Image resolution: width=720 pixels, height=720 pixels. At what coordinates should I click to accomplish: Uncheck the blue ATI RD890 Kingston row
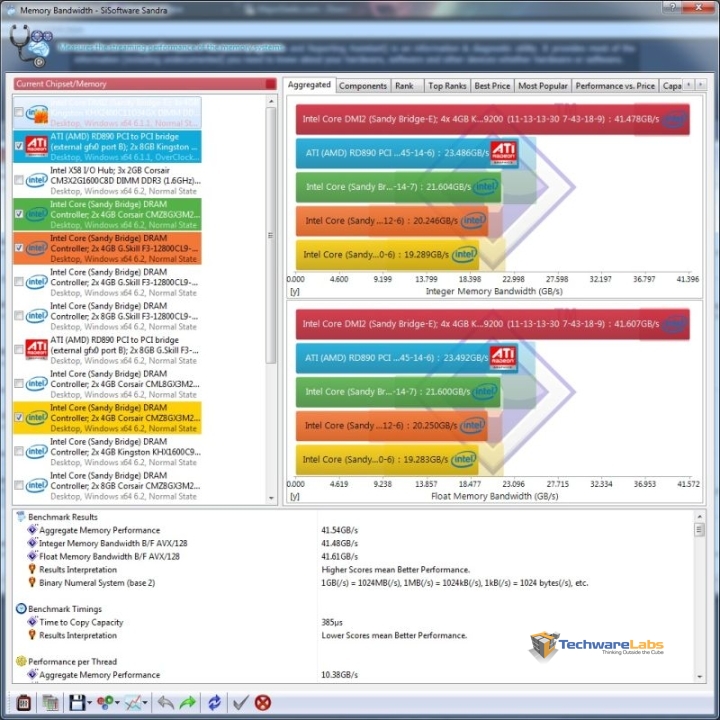point(19,146)
